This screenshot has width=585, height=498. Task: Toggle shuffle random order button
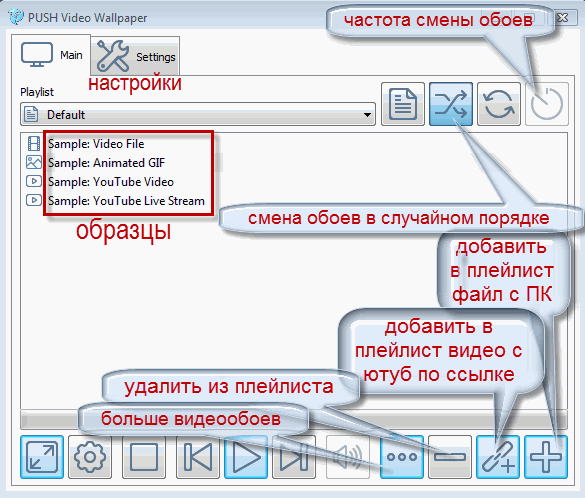pos(451,104)
